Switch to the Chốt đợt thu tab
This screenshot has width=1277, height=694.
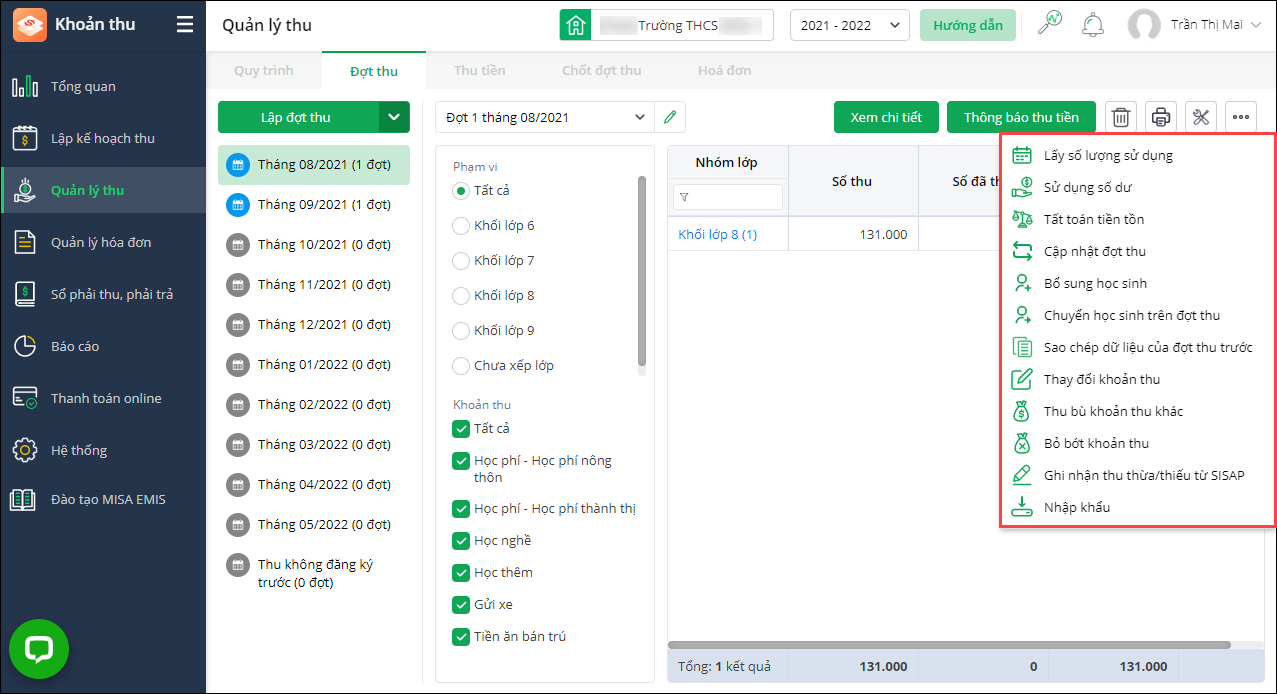pos(601,71)
